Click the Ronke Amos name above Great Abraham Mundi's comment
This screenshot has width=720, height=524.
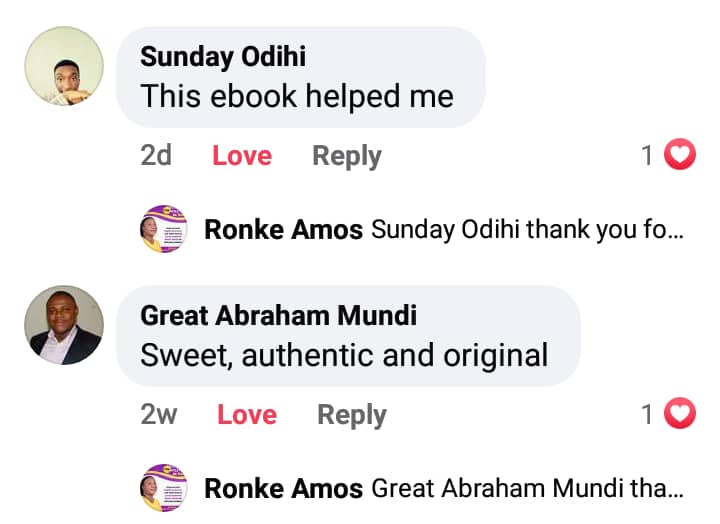pos(283,230)
